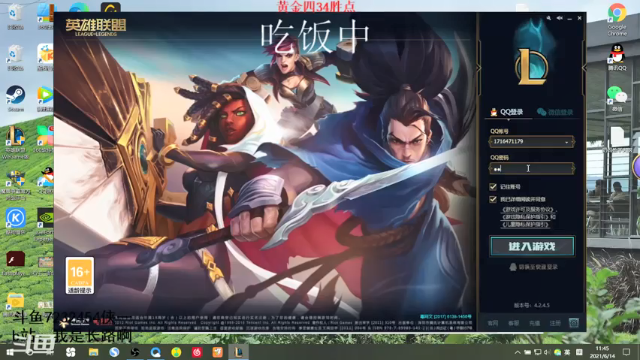Click the launcher settings icon bottom-right
The image size is (640, 360).
574,323
